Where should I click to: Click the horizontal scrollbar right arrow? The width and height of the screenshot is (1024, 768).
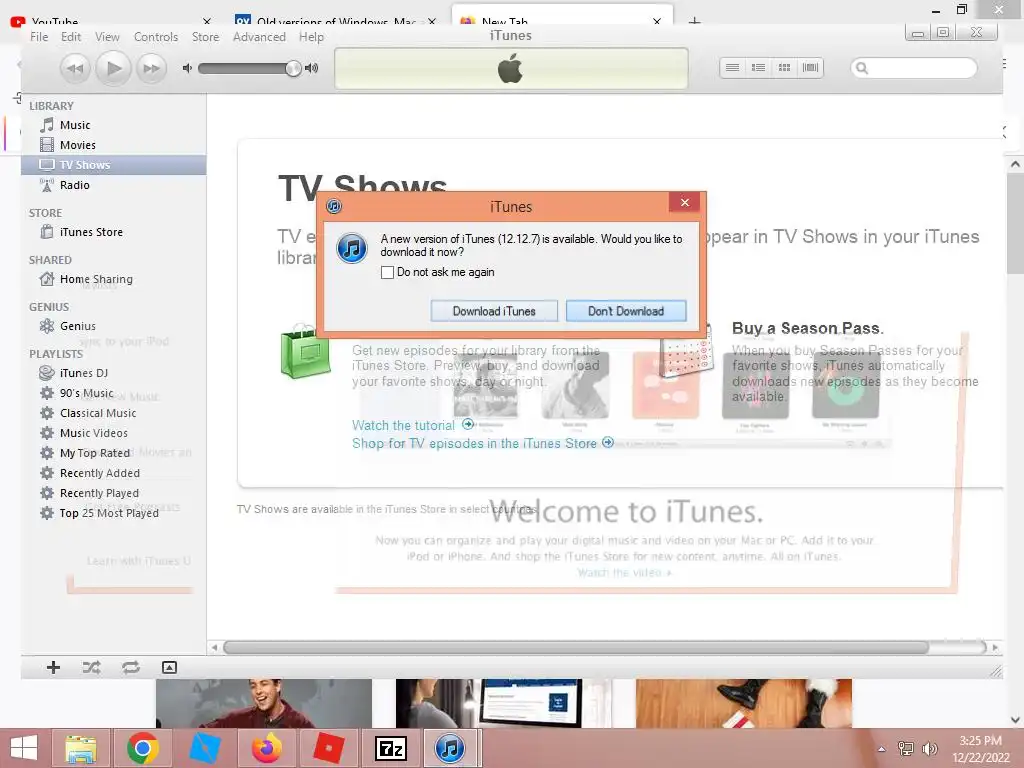(x=995, y=647)
